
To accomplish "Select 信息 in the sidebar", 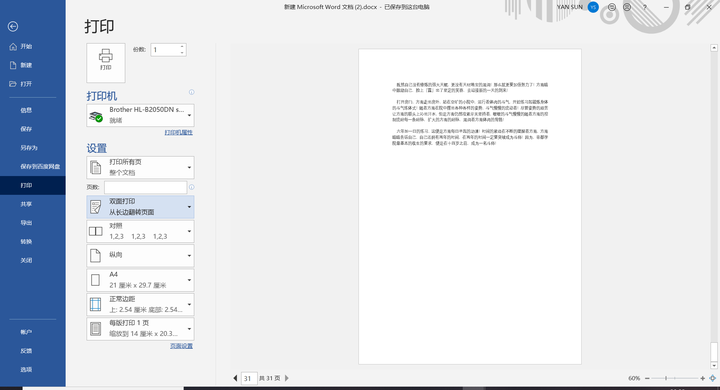I will pos(33,110).
